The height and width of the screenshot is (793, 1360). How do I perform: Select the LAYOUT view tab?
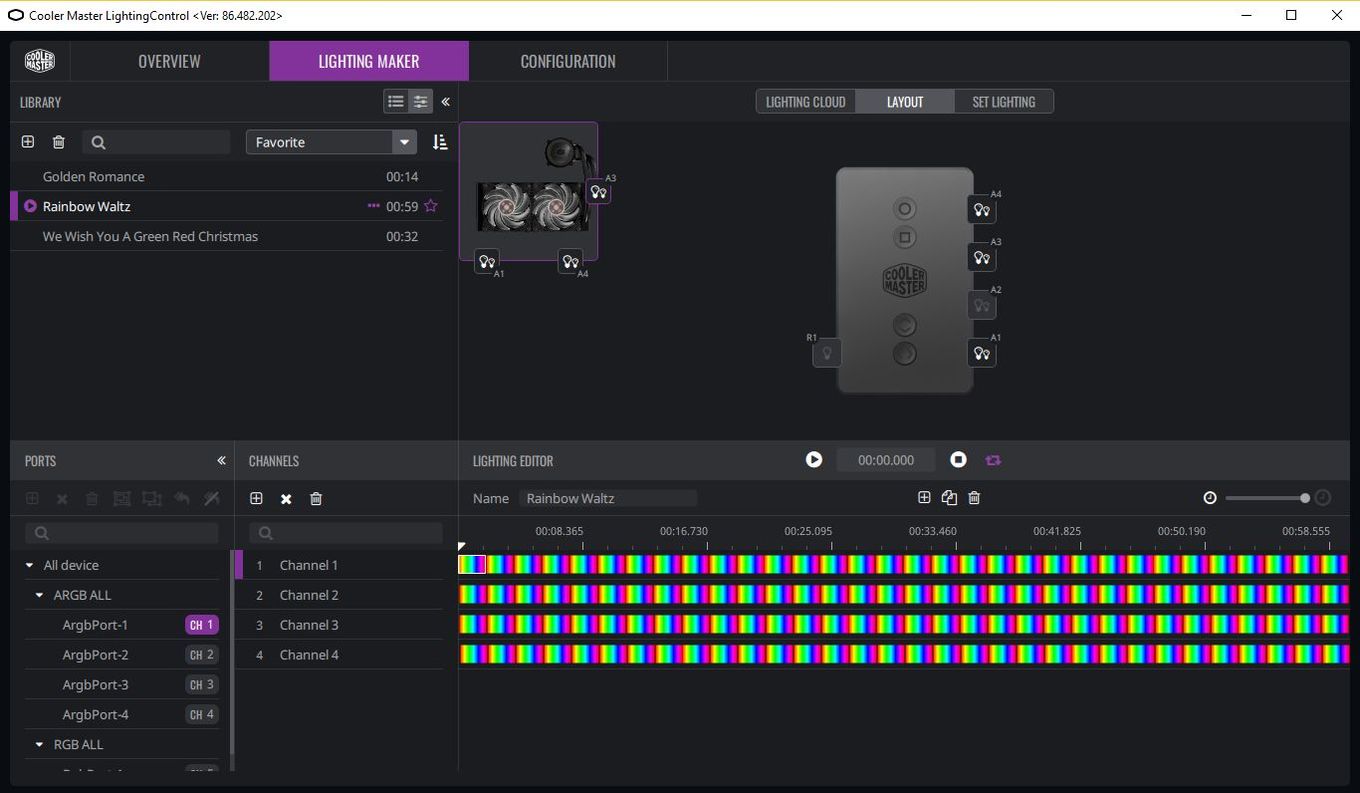pos(905,102)
